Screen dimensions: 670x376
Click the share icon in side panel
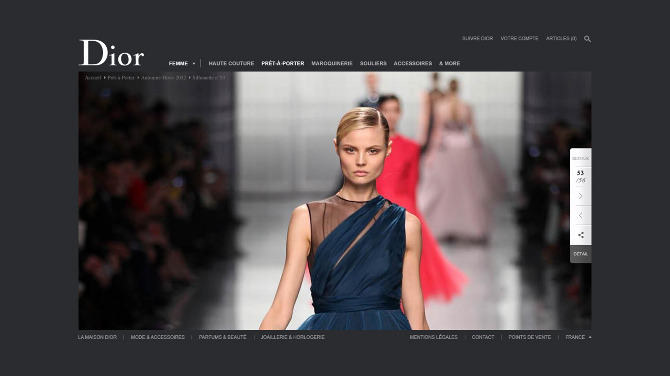pos(580,235)
